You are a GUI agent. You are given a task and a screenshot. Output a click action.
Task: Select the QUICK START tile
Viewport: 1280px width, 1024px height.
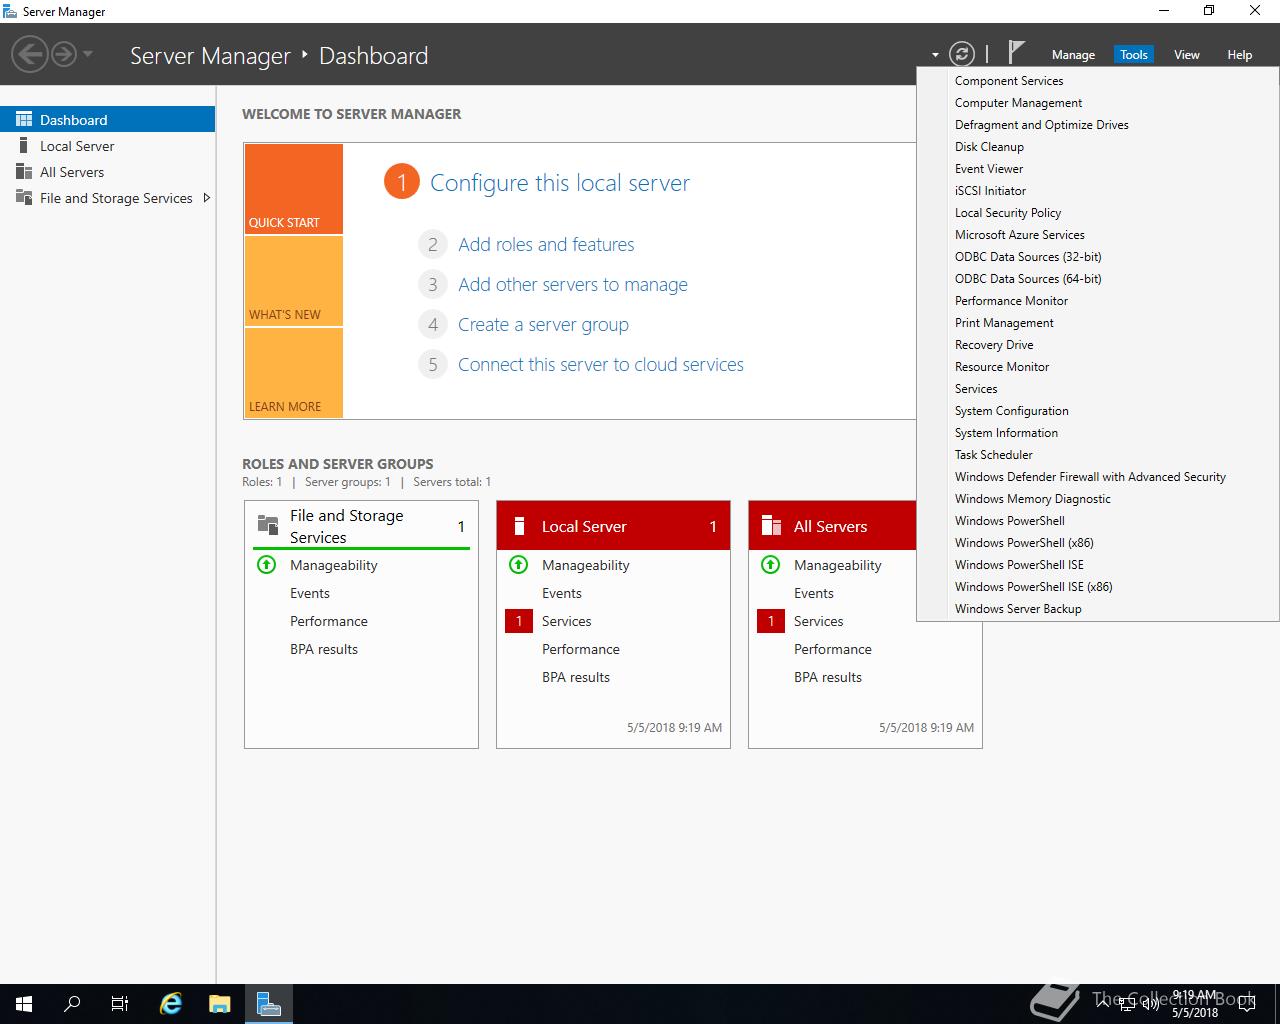[x=293, y=189]
